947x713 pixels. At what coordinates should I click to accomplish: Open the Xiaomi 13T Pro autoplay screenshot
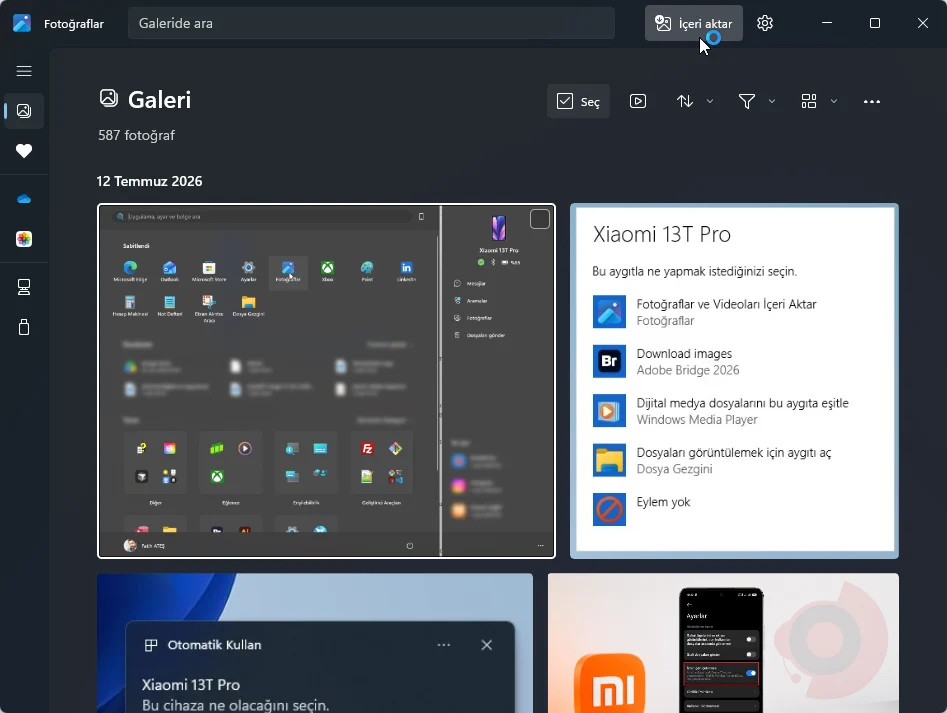[734, 381]
